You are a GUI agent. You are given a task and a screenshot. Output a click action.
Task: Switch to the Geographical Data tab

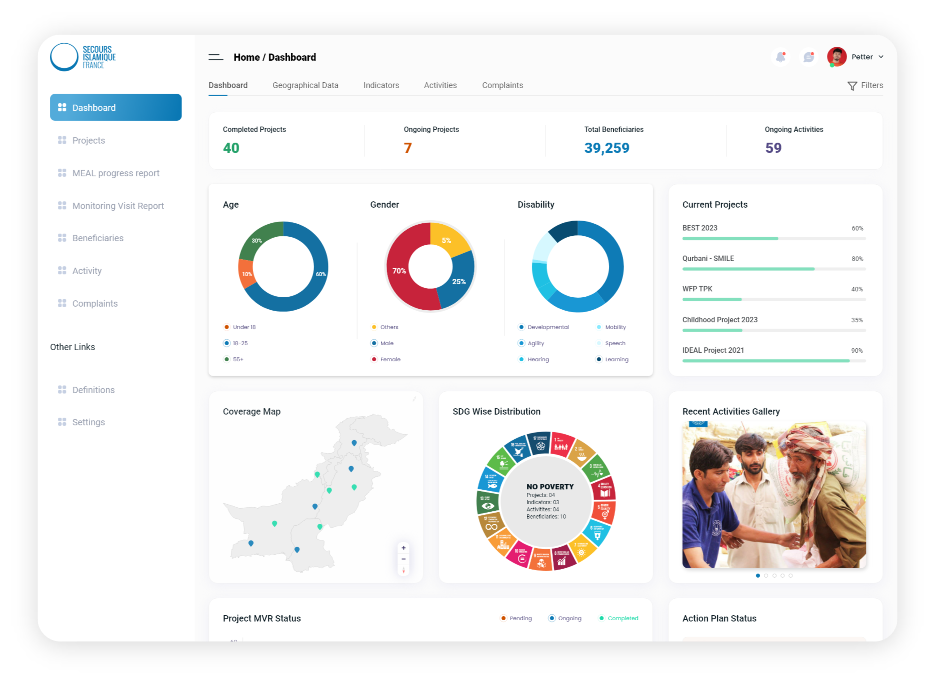click(x=305, y=85)
